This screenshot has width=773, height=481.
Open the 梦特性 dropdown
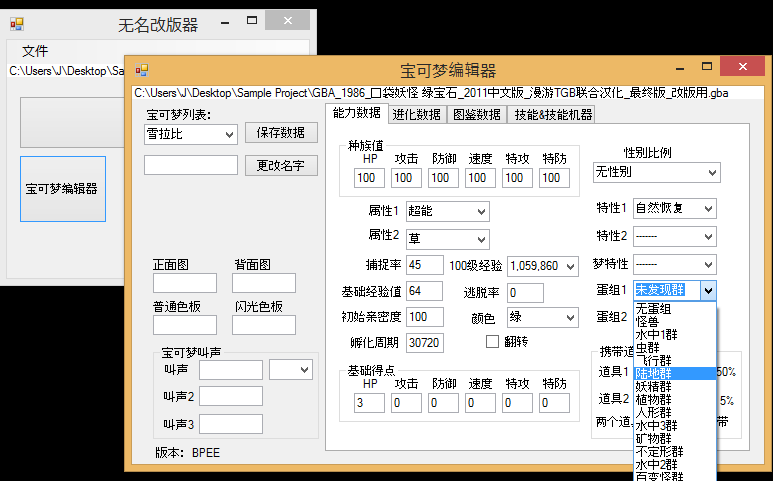tap(674, 265)
